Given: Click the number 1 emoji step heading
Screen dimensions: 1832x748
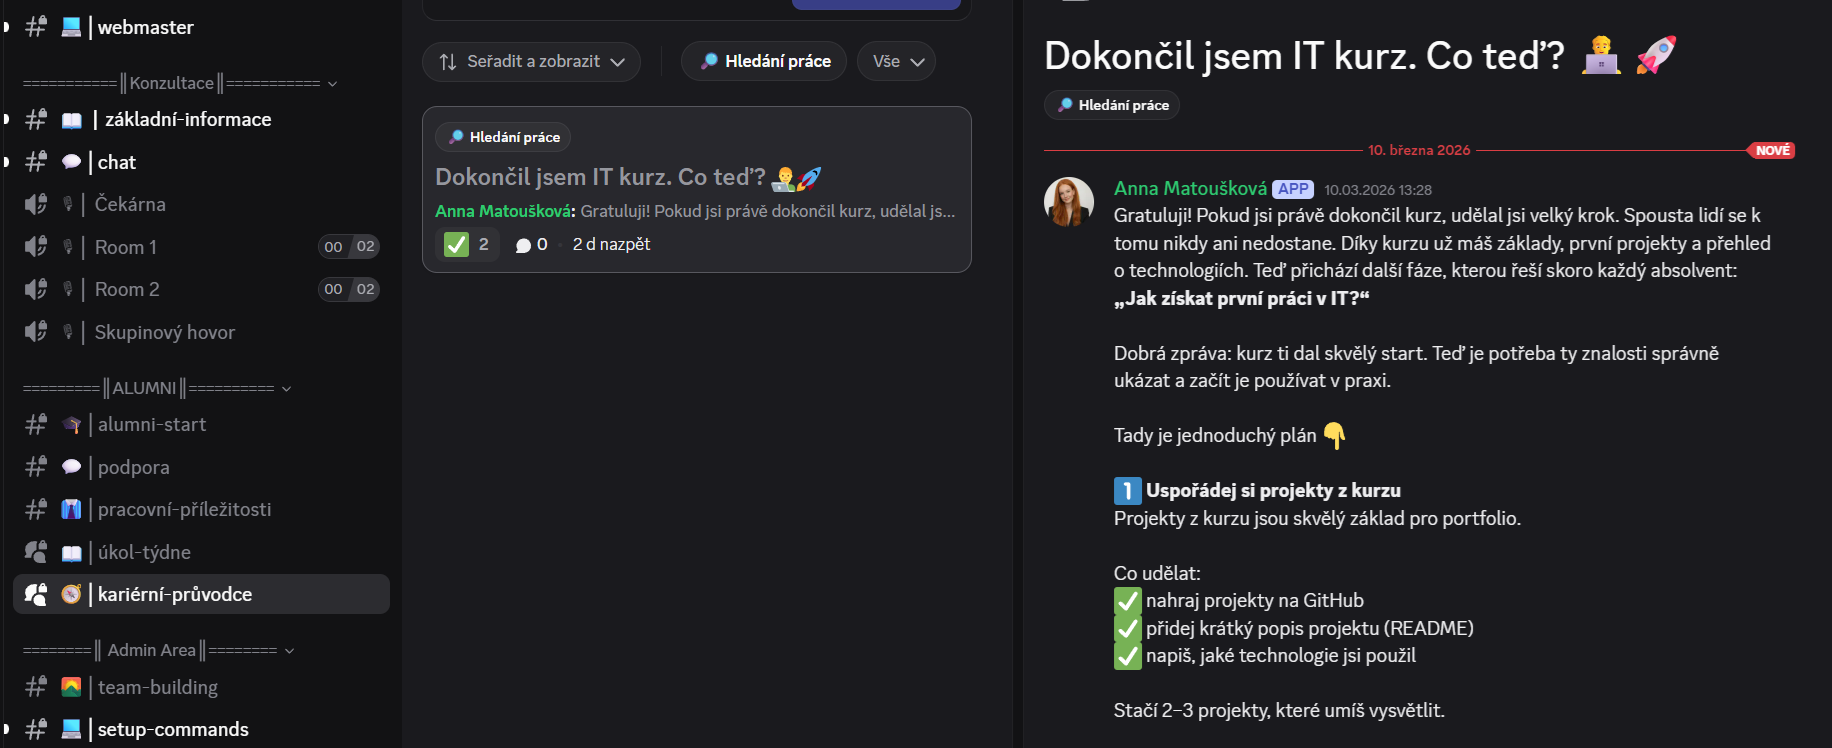Looking at the screenshot, I should pyautogui.click(x=1127, y=491).
